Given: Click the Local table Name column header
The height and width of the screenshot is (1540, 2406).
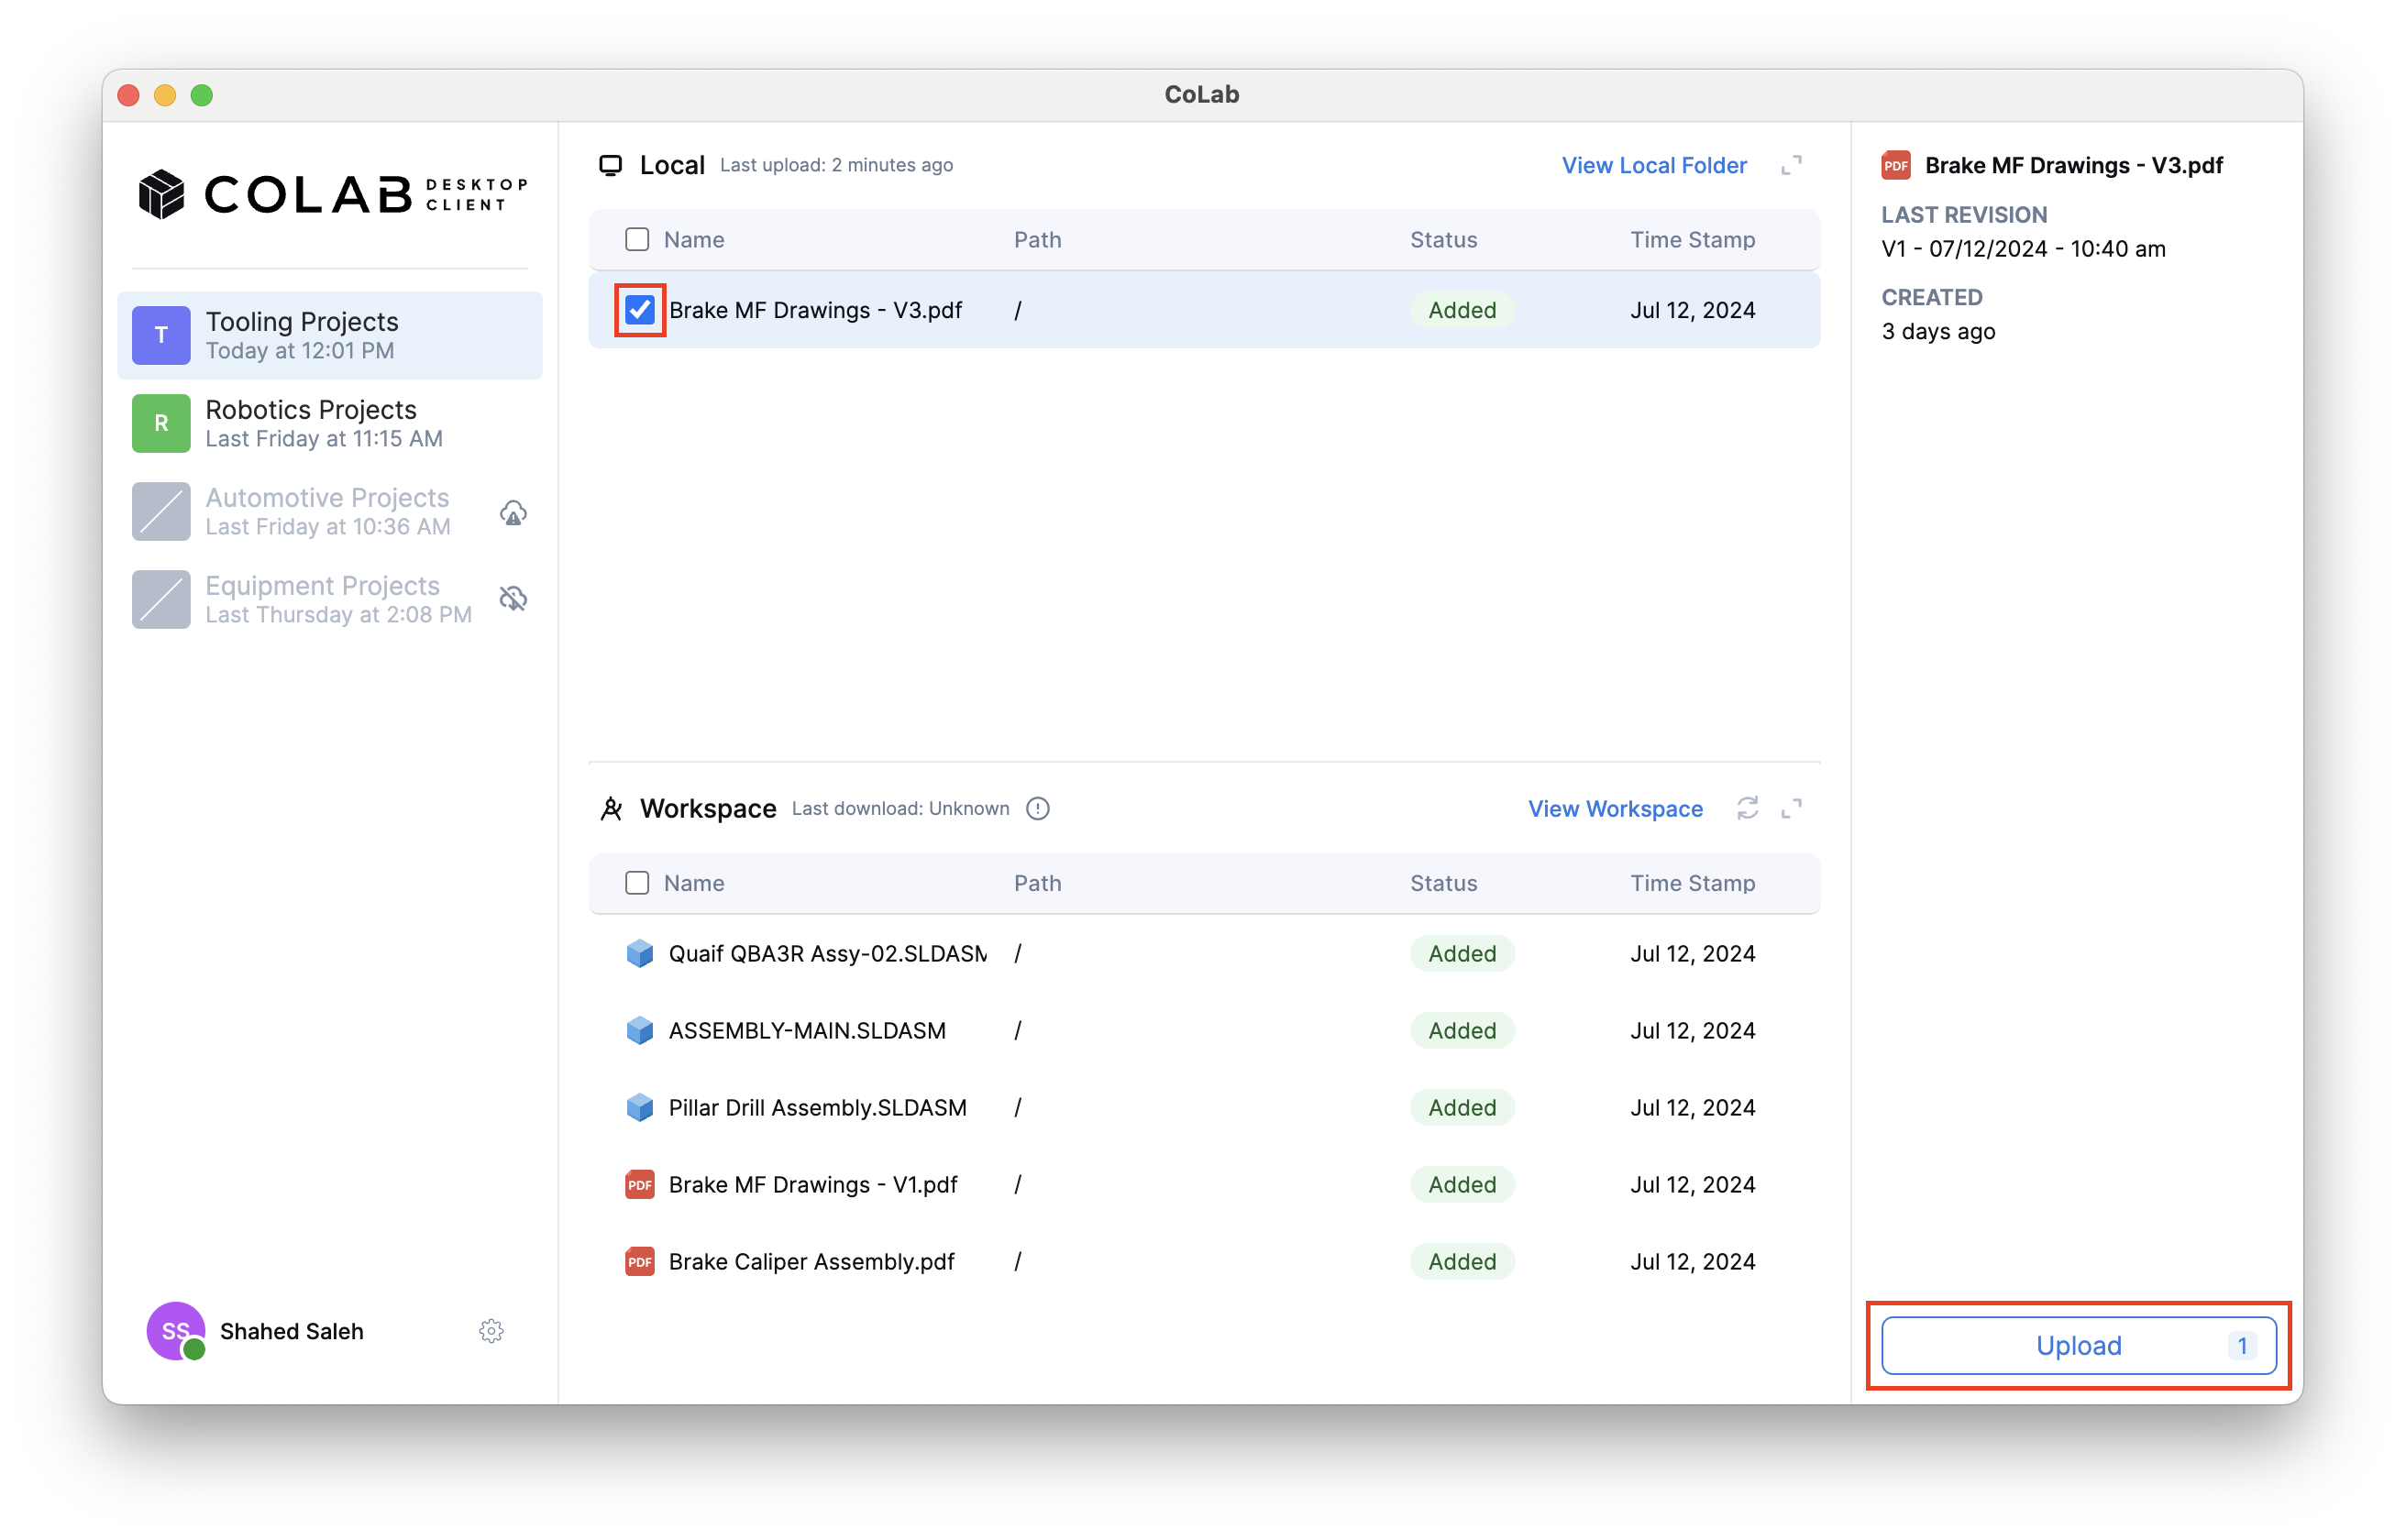Looking at the screenshot, I should point(694,239).
